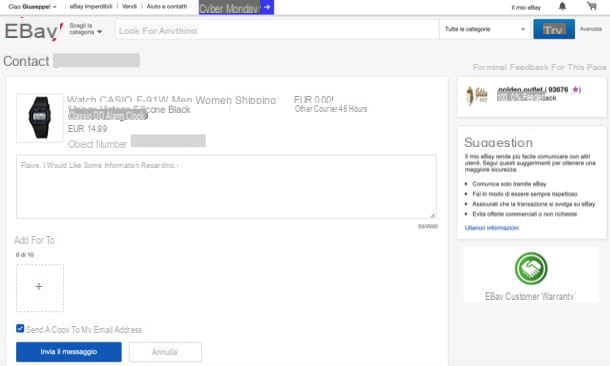This screenshot has height=366, width=610.
Task: Click the EUR 14,99 price text
Action: coord(88,129)
